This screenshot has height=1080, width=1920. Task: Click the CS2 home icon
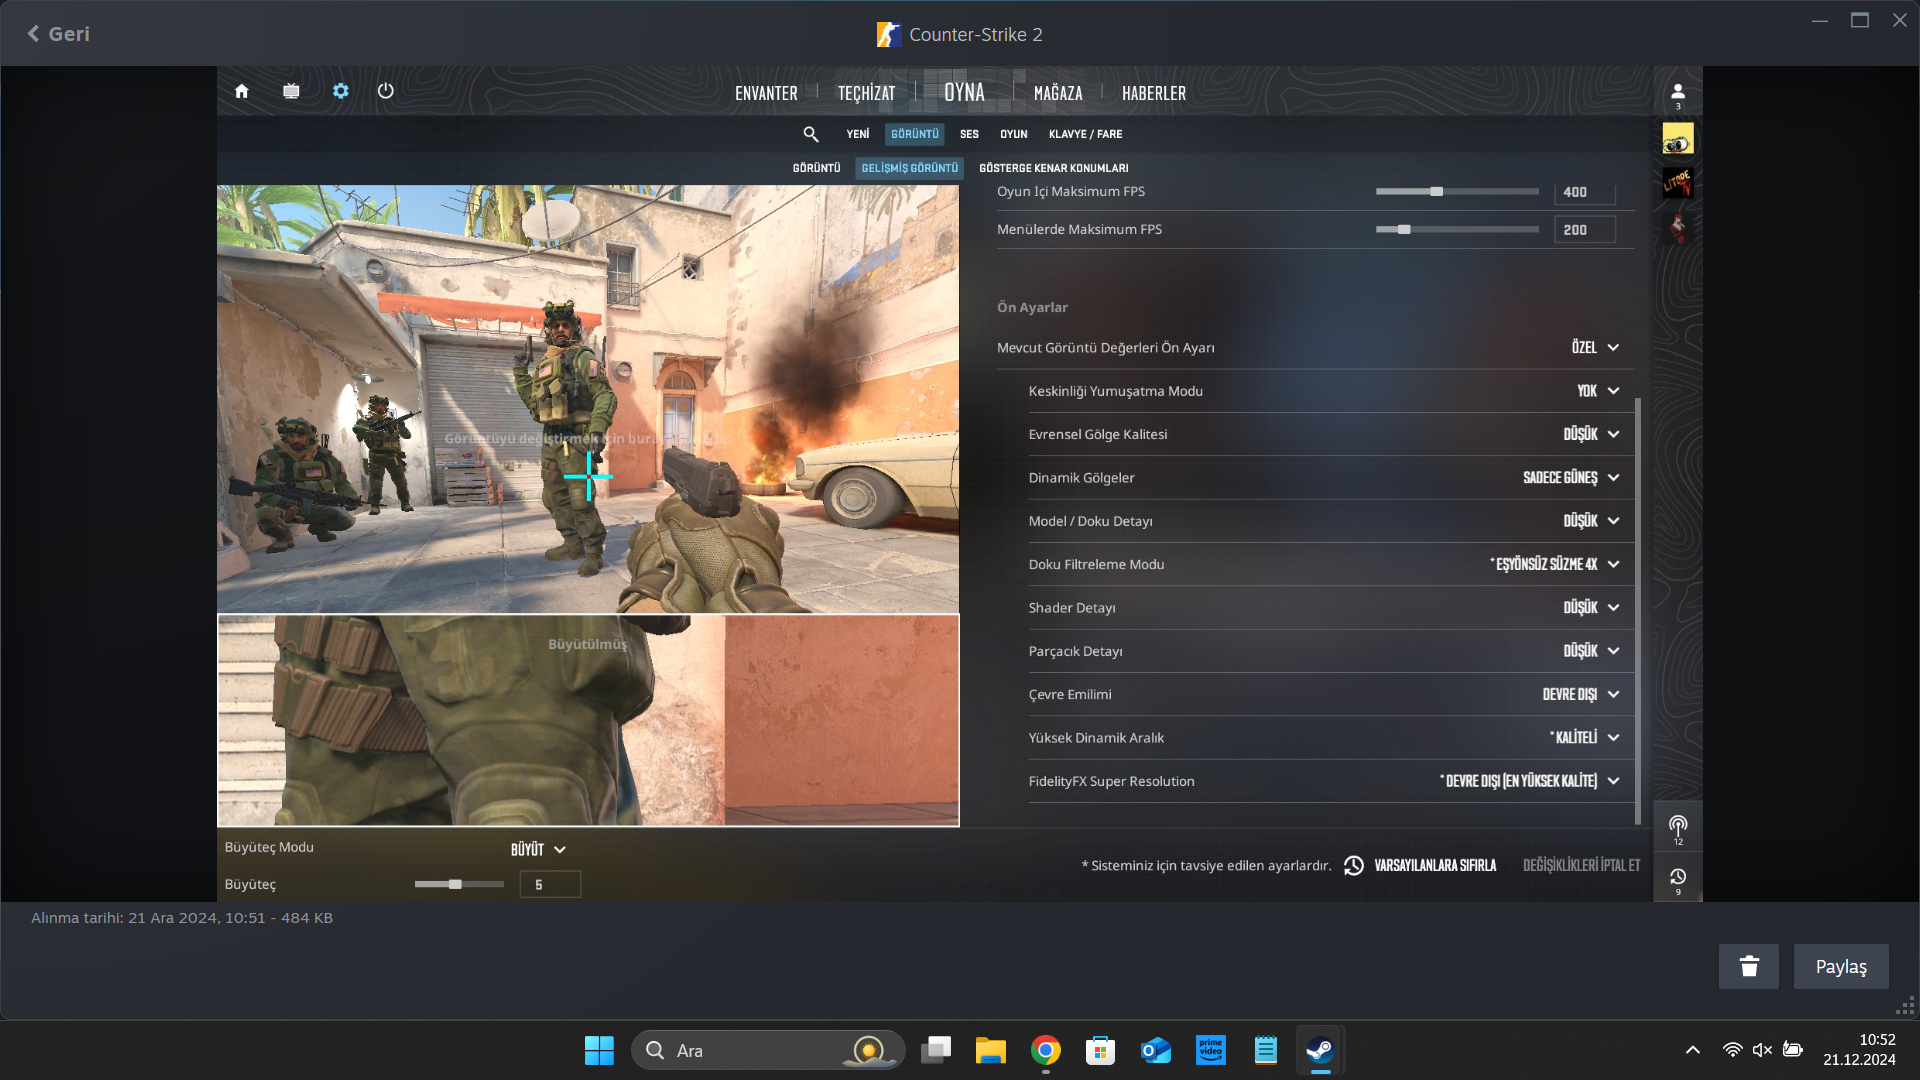click(241, 91)
